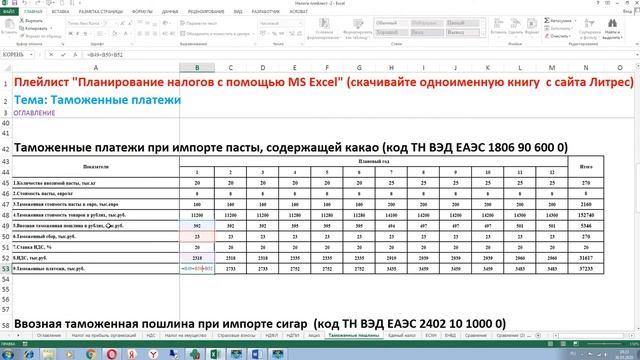The height and width of the screenshot is (360, 640).
Task: Click the AutoSum (Автосумма) sigma icon
Action: pos(547,20)
